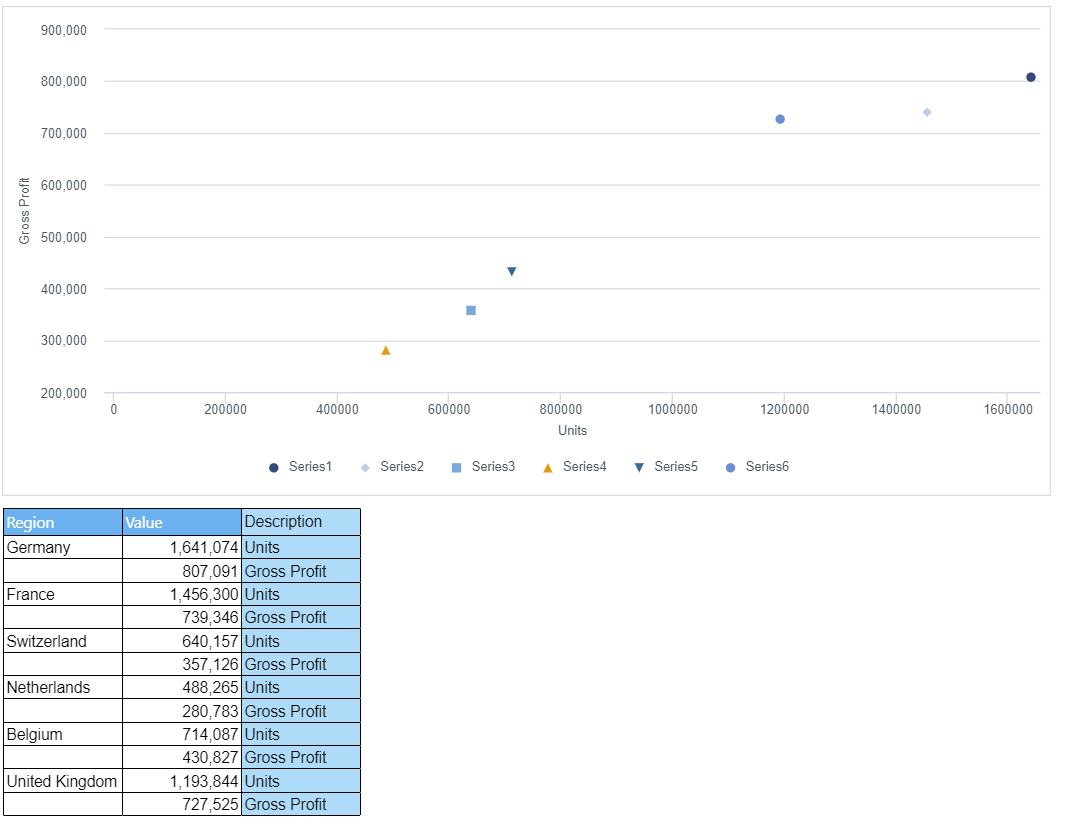Select the Region column header

tap(62, 522)
